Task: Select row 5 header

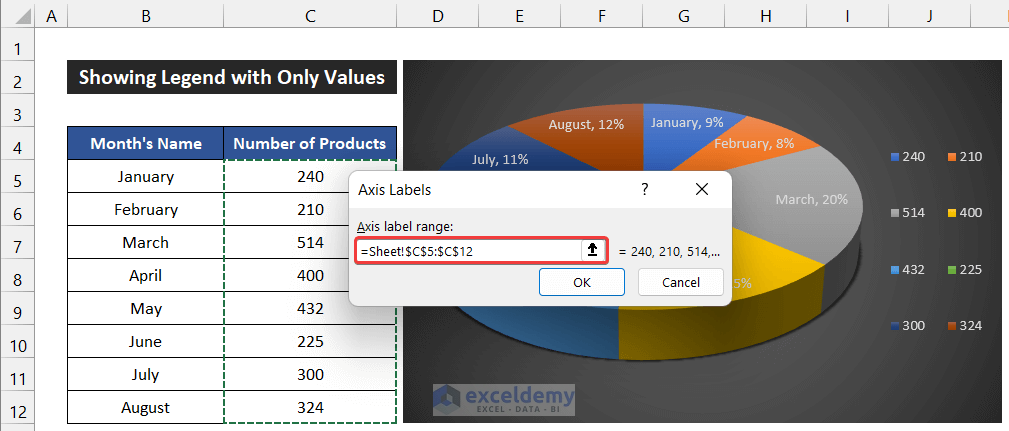Action: pyautogui.click(x=17, y=177)
